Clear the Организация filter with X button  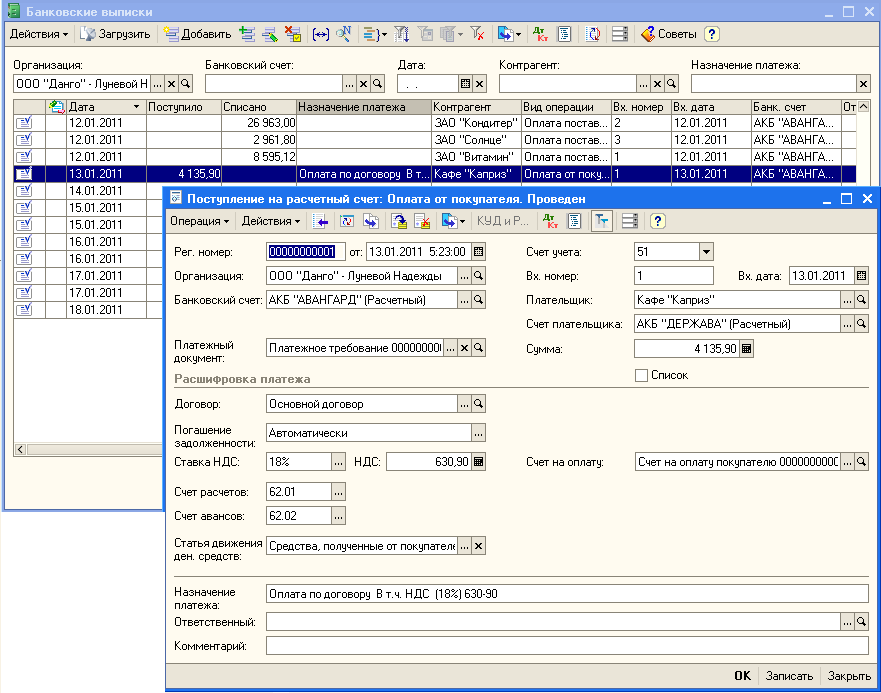point(171,84)
